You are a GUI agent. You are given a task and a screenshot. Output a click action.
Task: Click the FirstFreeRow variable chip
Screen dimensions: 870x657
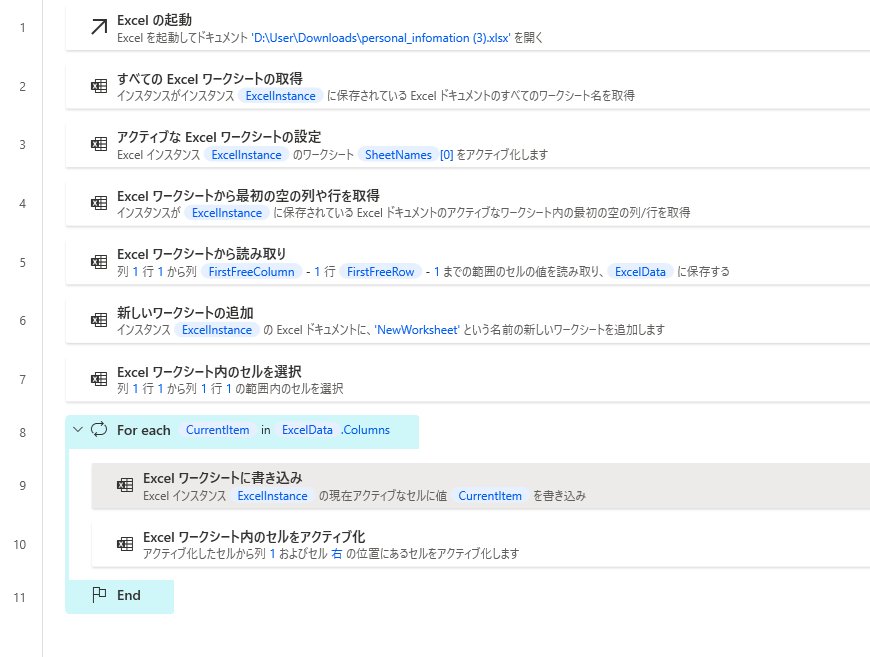pos(381,272)
